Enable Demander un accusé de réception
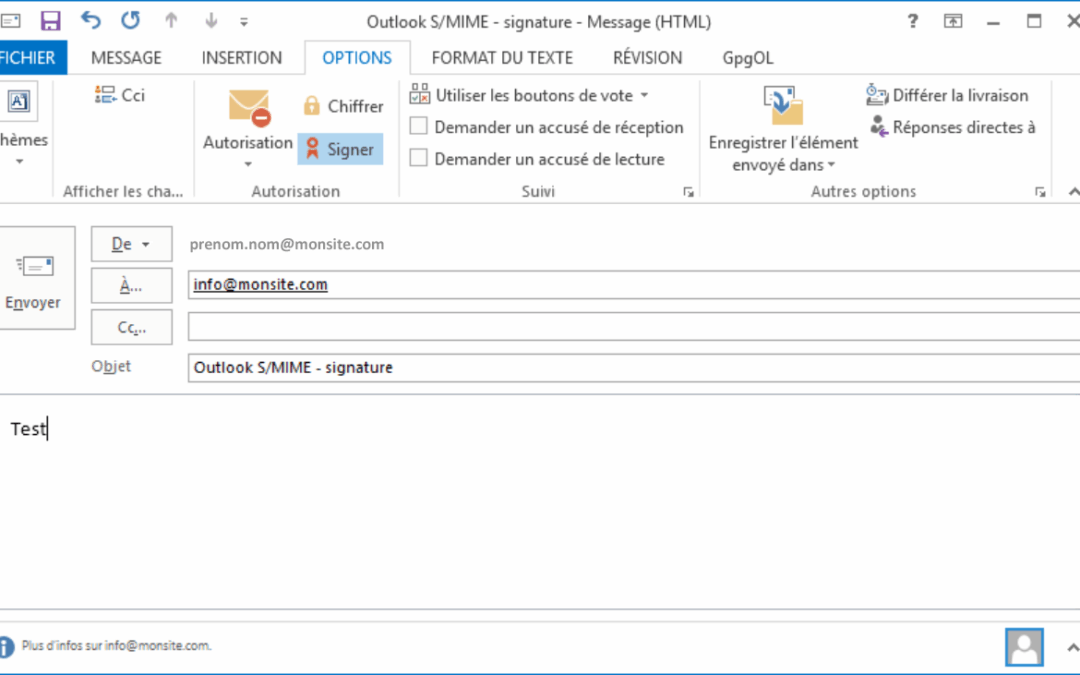Screen dimensions: 1080x675 pyautogui.click(x=418, y=126)
